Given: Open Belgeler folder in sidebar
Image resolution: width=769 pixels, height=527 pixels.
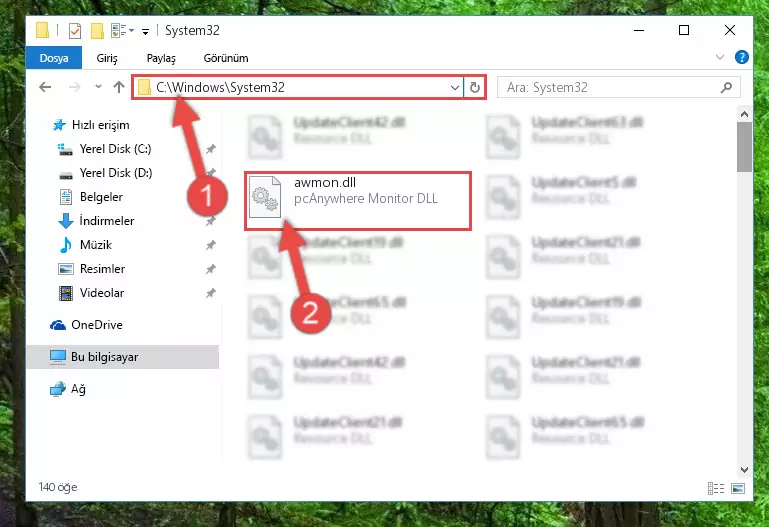Looking at the screenshot, I should pos(91,197).
